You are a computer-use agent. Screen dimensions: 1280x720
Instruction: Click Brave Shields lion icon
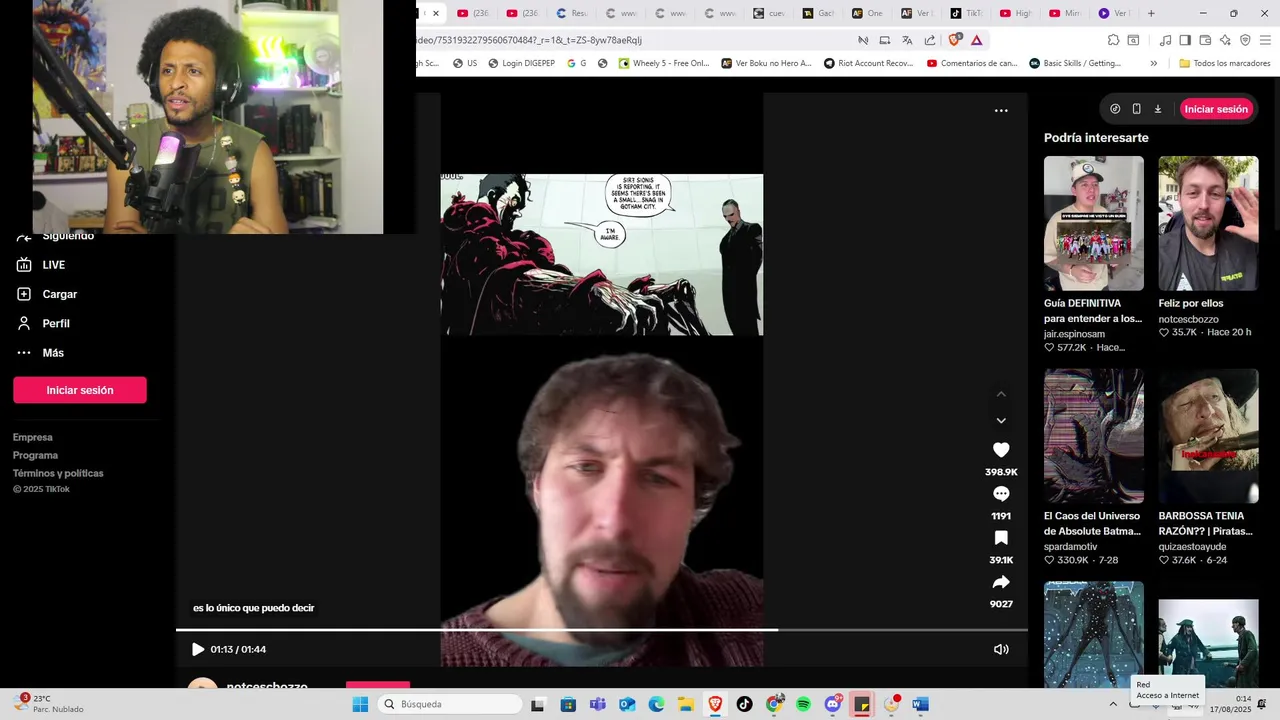point(954,40)
